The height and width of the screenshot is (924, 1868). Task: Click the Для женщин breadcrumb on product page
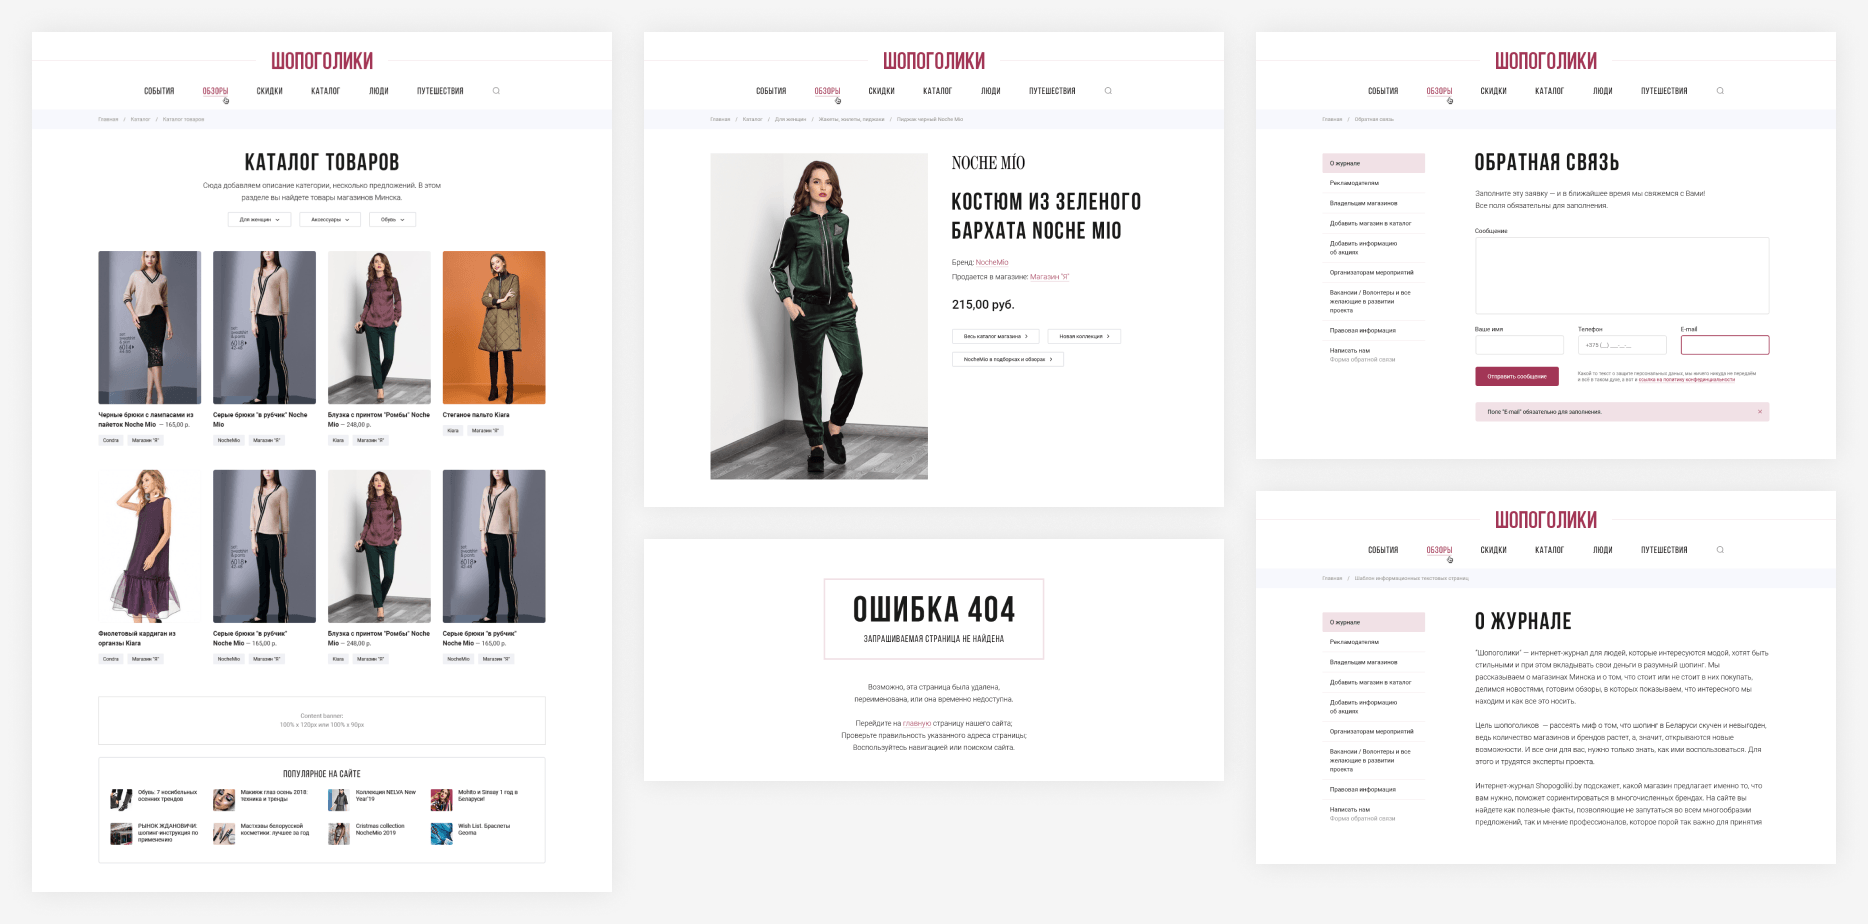(790, 119)
